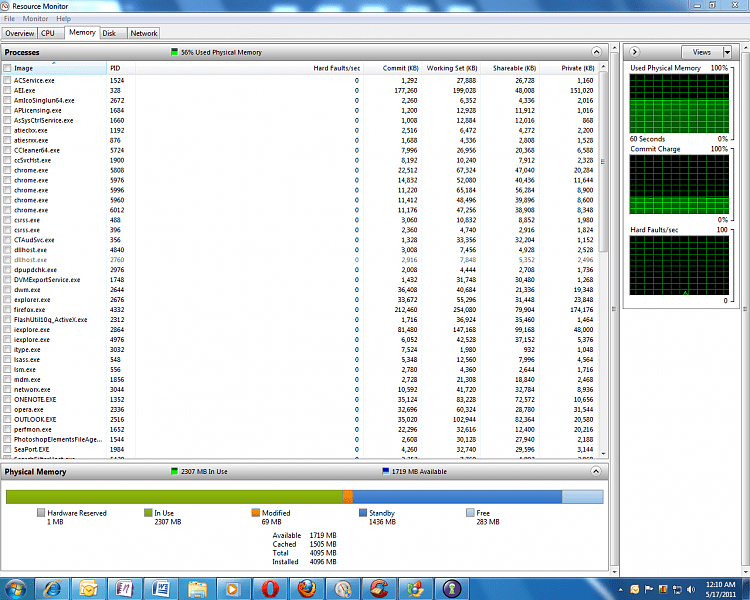Open Internet Explorer from the taskbar

coord(53,589)
